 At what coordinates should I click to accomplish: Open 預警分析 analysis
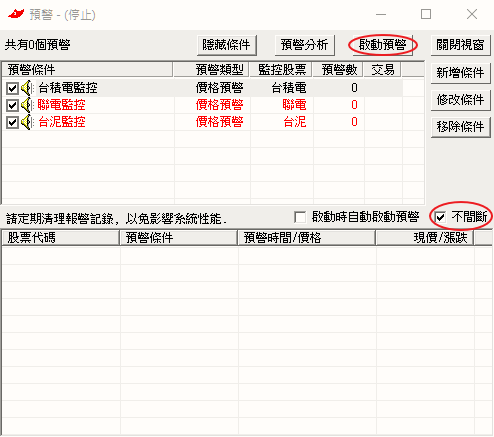304,45
